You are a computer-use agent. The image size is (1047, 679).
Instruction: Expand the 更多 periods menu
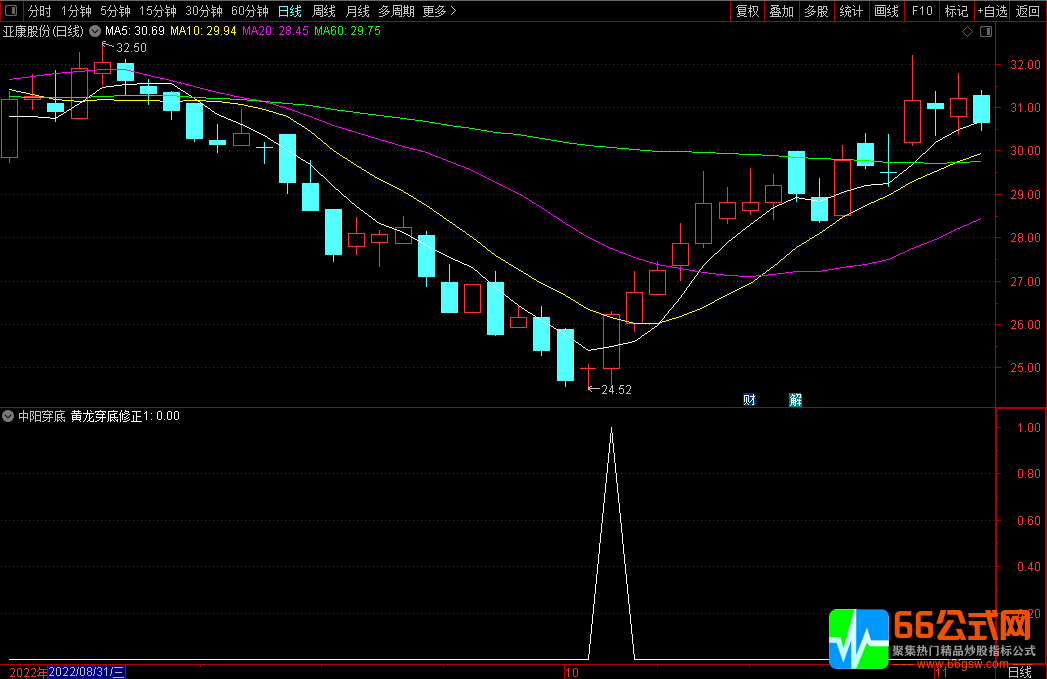(x=439, y=11)
